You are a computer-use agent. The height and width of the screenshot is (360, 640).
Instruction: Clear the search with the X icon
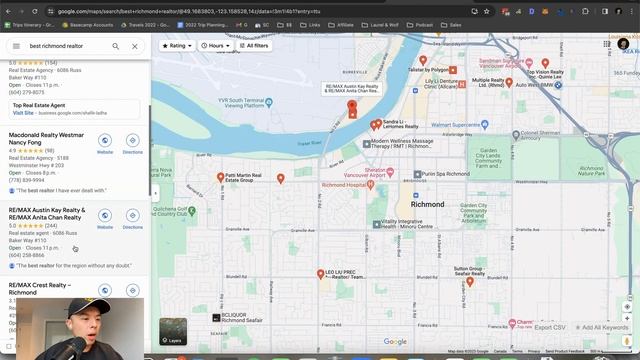[135, 46]
